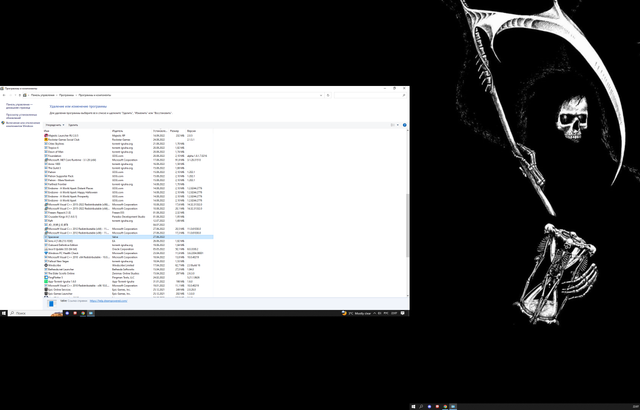640x410 pixels.
Task: Click the Microsoft .NET Core Runtime icon
Action: tap(46, 160)
